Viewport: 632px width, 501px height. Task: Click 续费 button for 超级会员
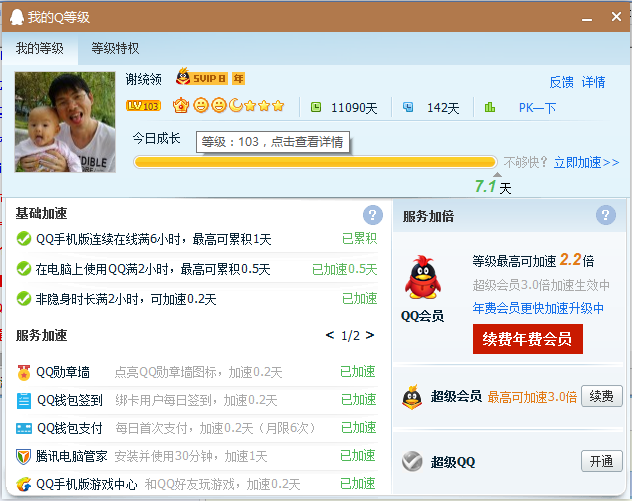tap(602, 396)
